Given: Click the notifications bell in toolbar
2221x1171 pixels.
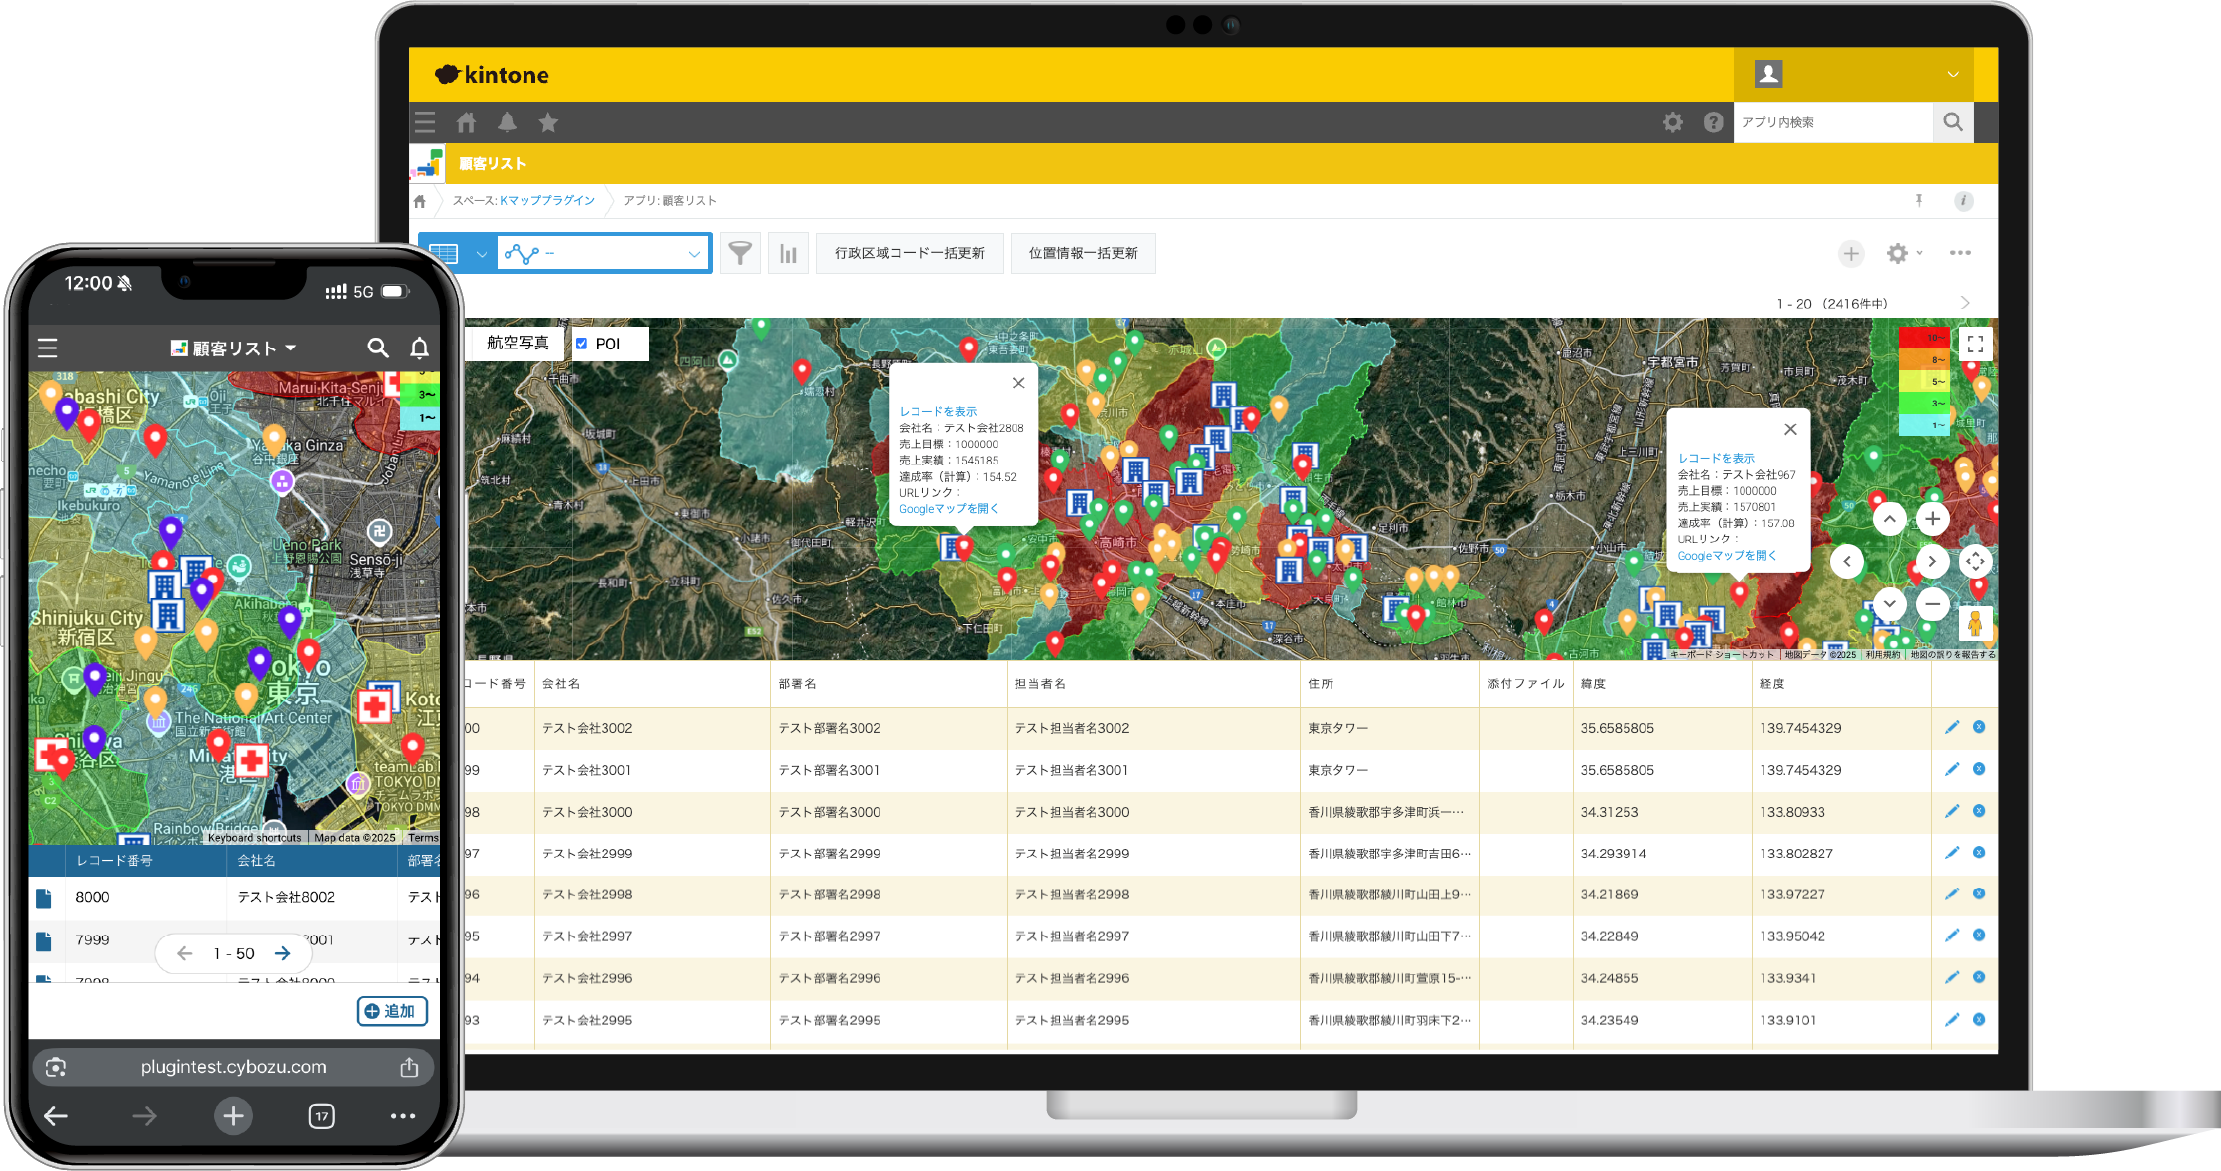Looking at the screenshot, I should coord(507,123).
